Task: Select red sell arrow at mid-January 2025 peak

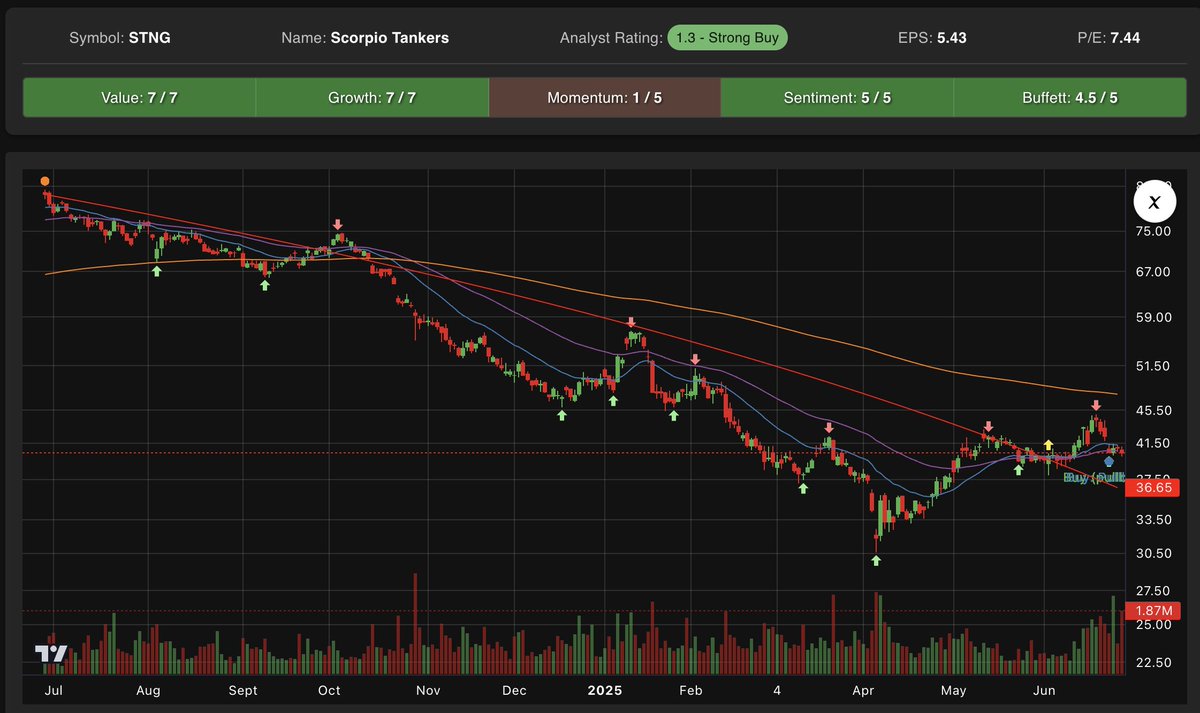Action: coord(631,323)
